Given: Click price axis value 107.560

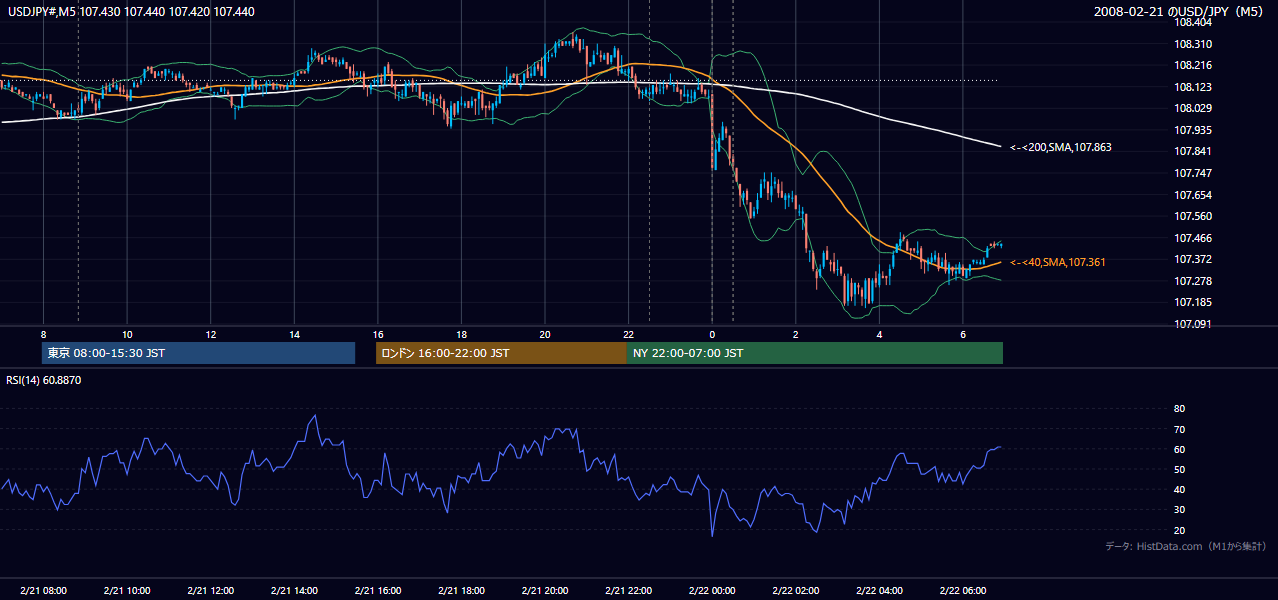Looking at the screenshot, I should tap(1193, 216).
